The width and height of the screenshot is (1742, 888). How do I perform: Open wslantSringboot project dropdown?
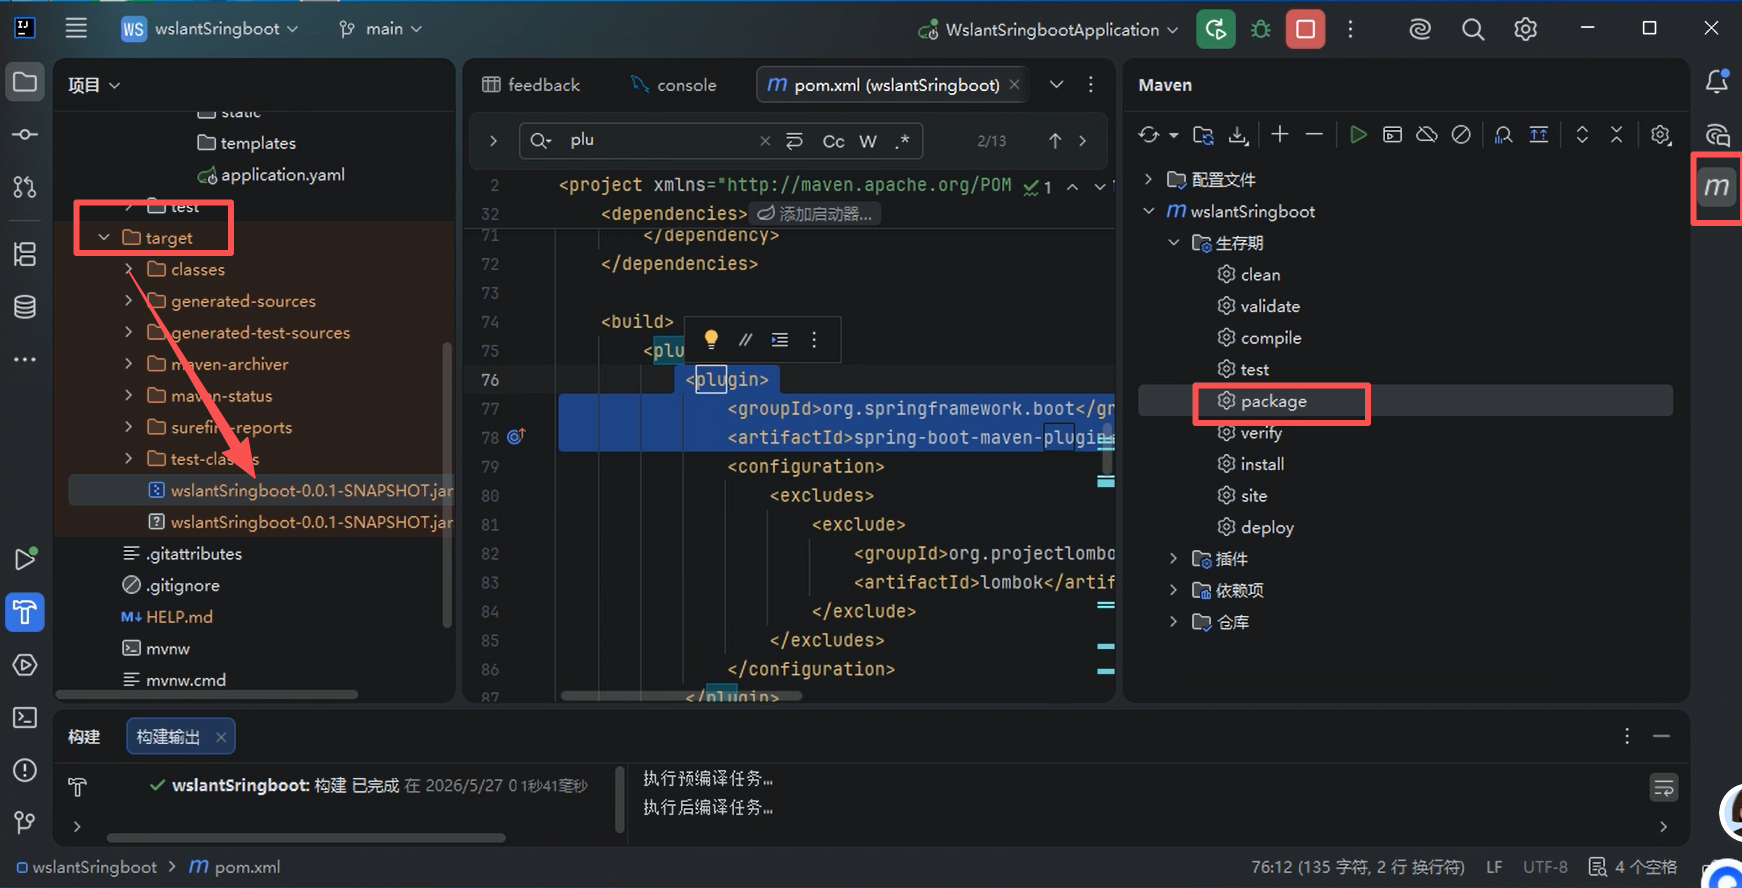(x=210, y=29)
